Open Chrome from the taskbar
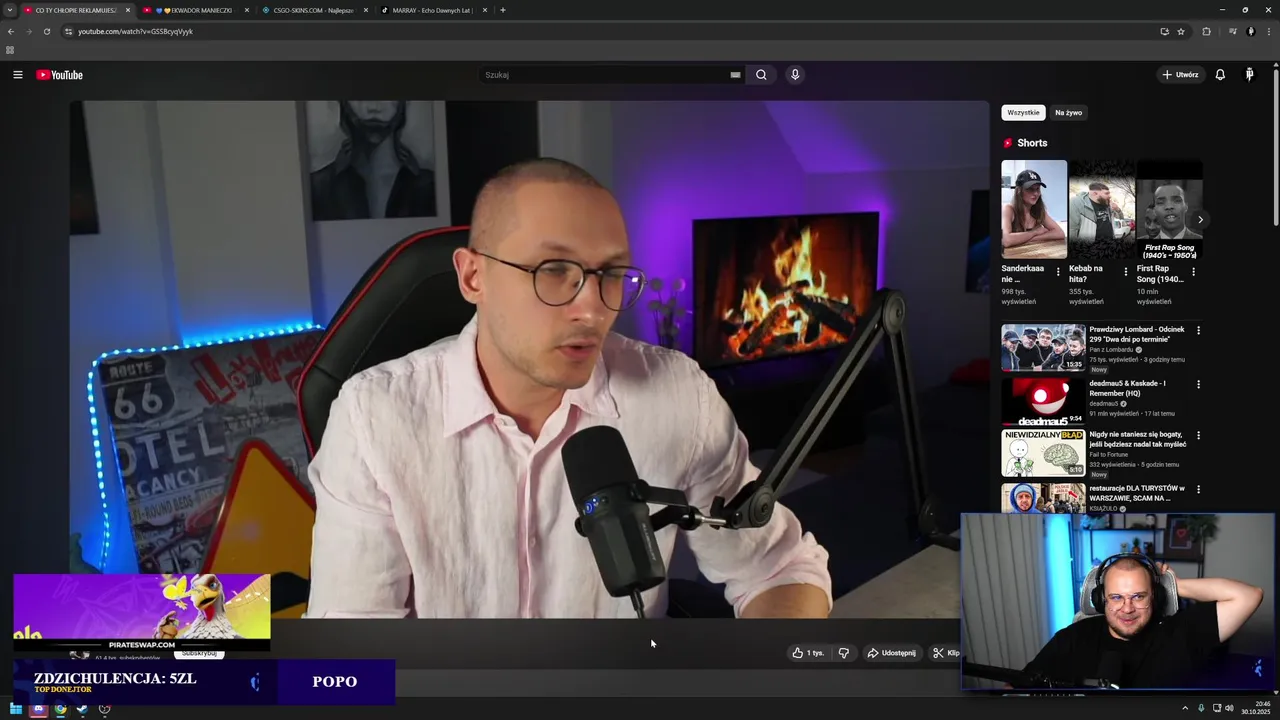This screenshot has height=720, width=1280. pos(60,709)
